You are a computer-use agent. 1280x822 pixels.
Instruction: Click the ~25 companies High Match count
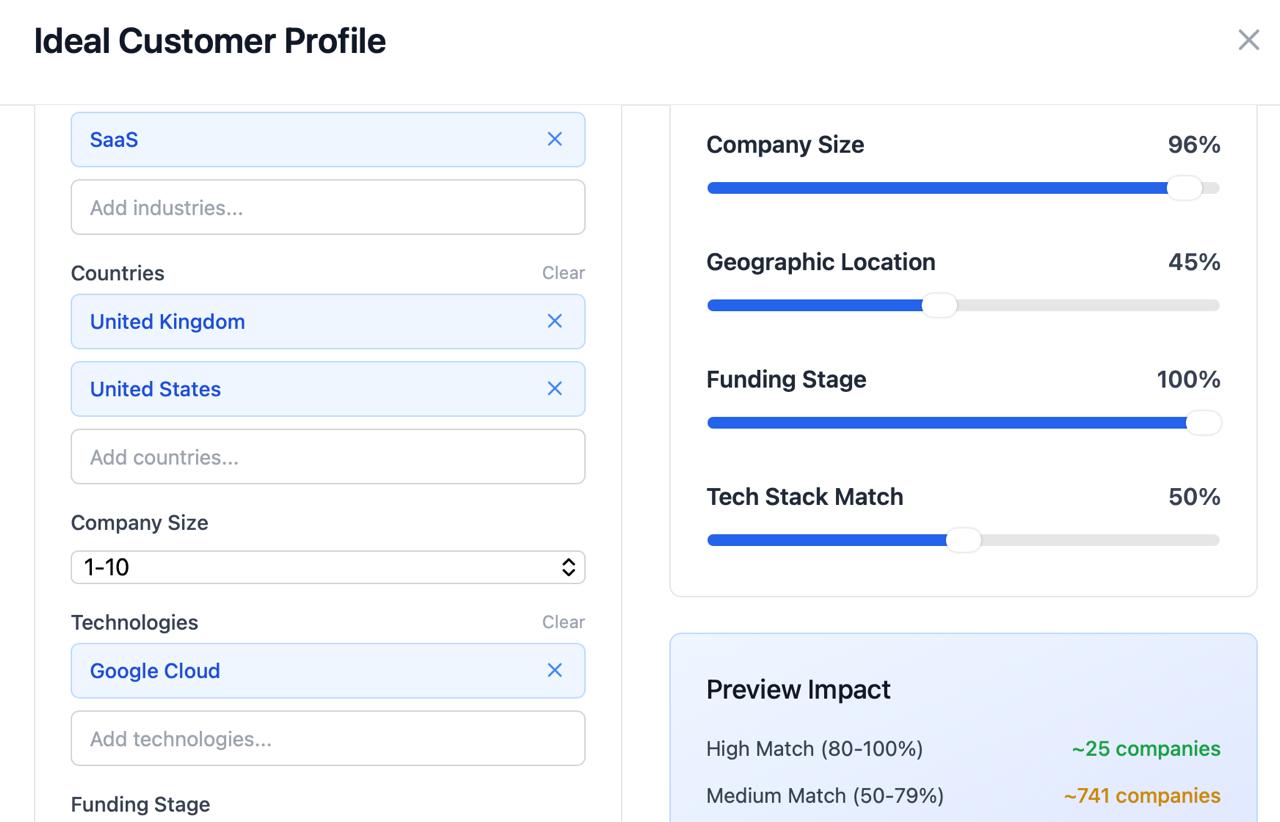click(1144, 748)
